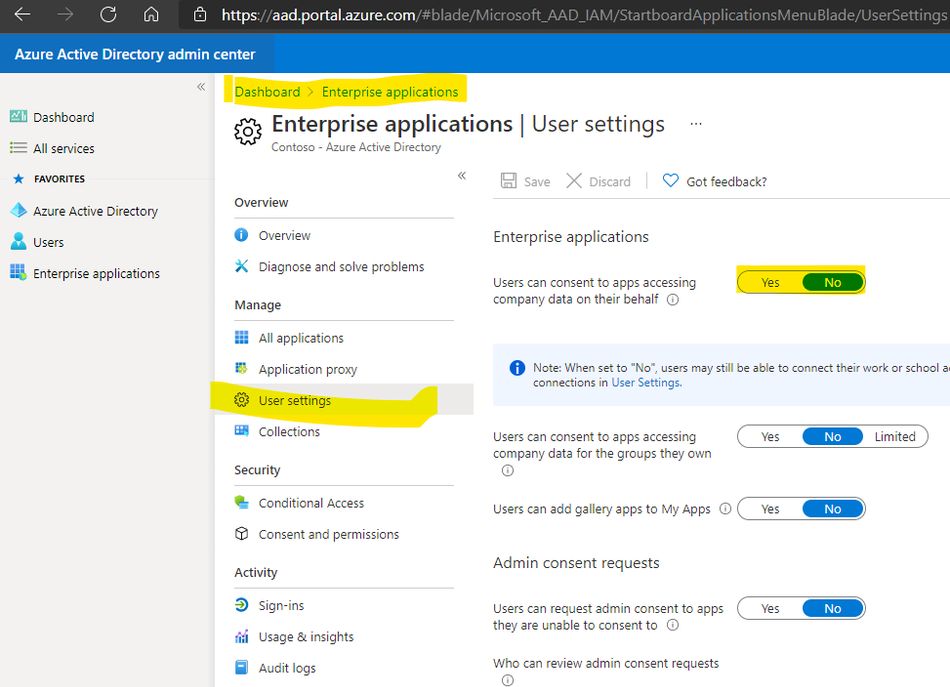Go back using browser back arrow
The height and width of the screenshot is (687, 950).
tap(22, 14)
